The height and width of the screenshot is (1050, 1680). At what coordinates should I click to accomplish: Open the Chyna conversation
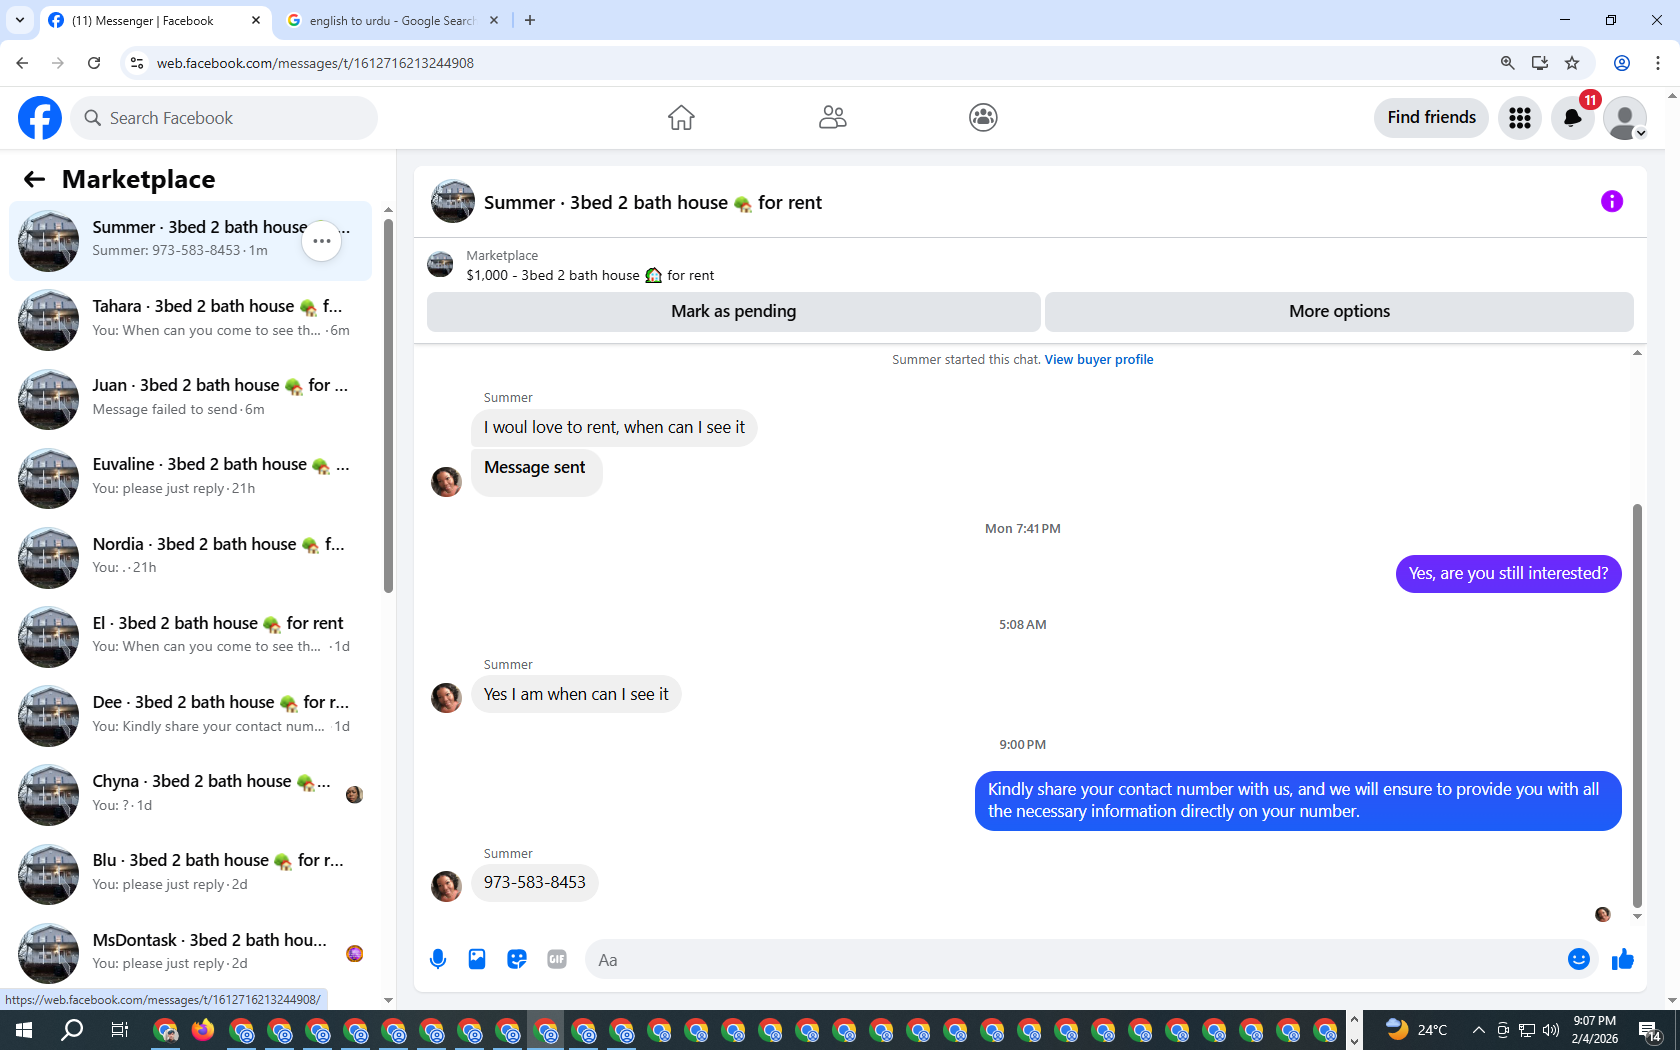190,794
